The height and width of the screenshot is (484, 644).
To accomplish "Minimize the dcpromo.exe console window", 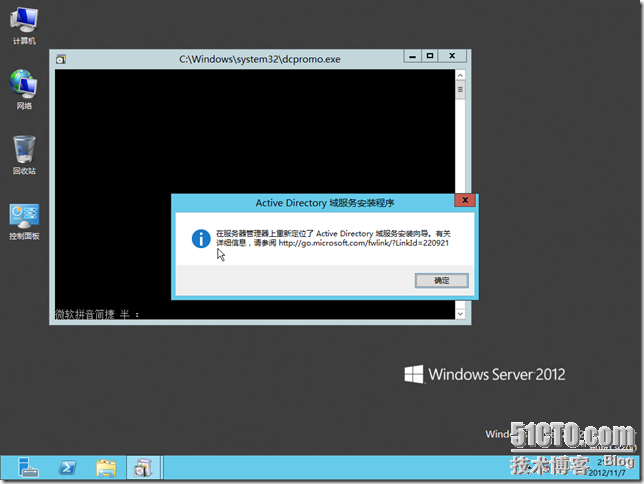I will tap(413, 56).
